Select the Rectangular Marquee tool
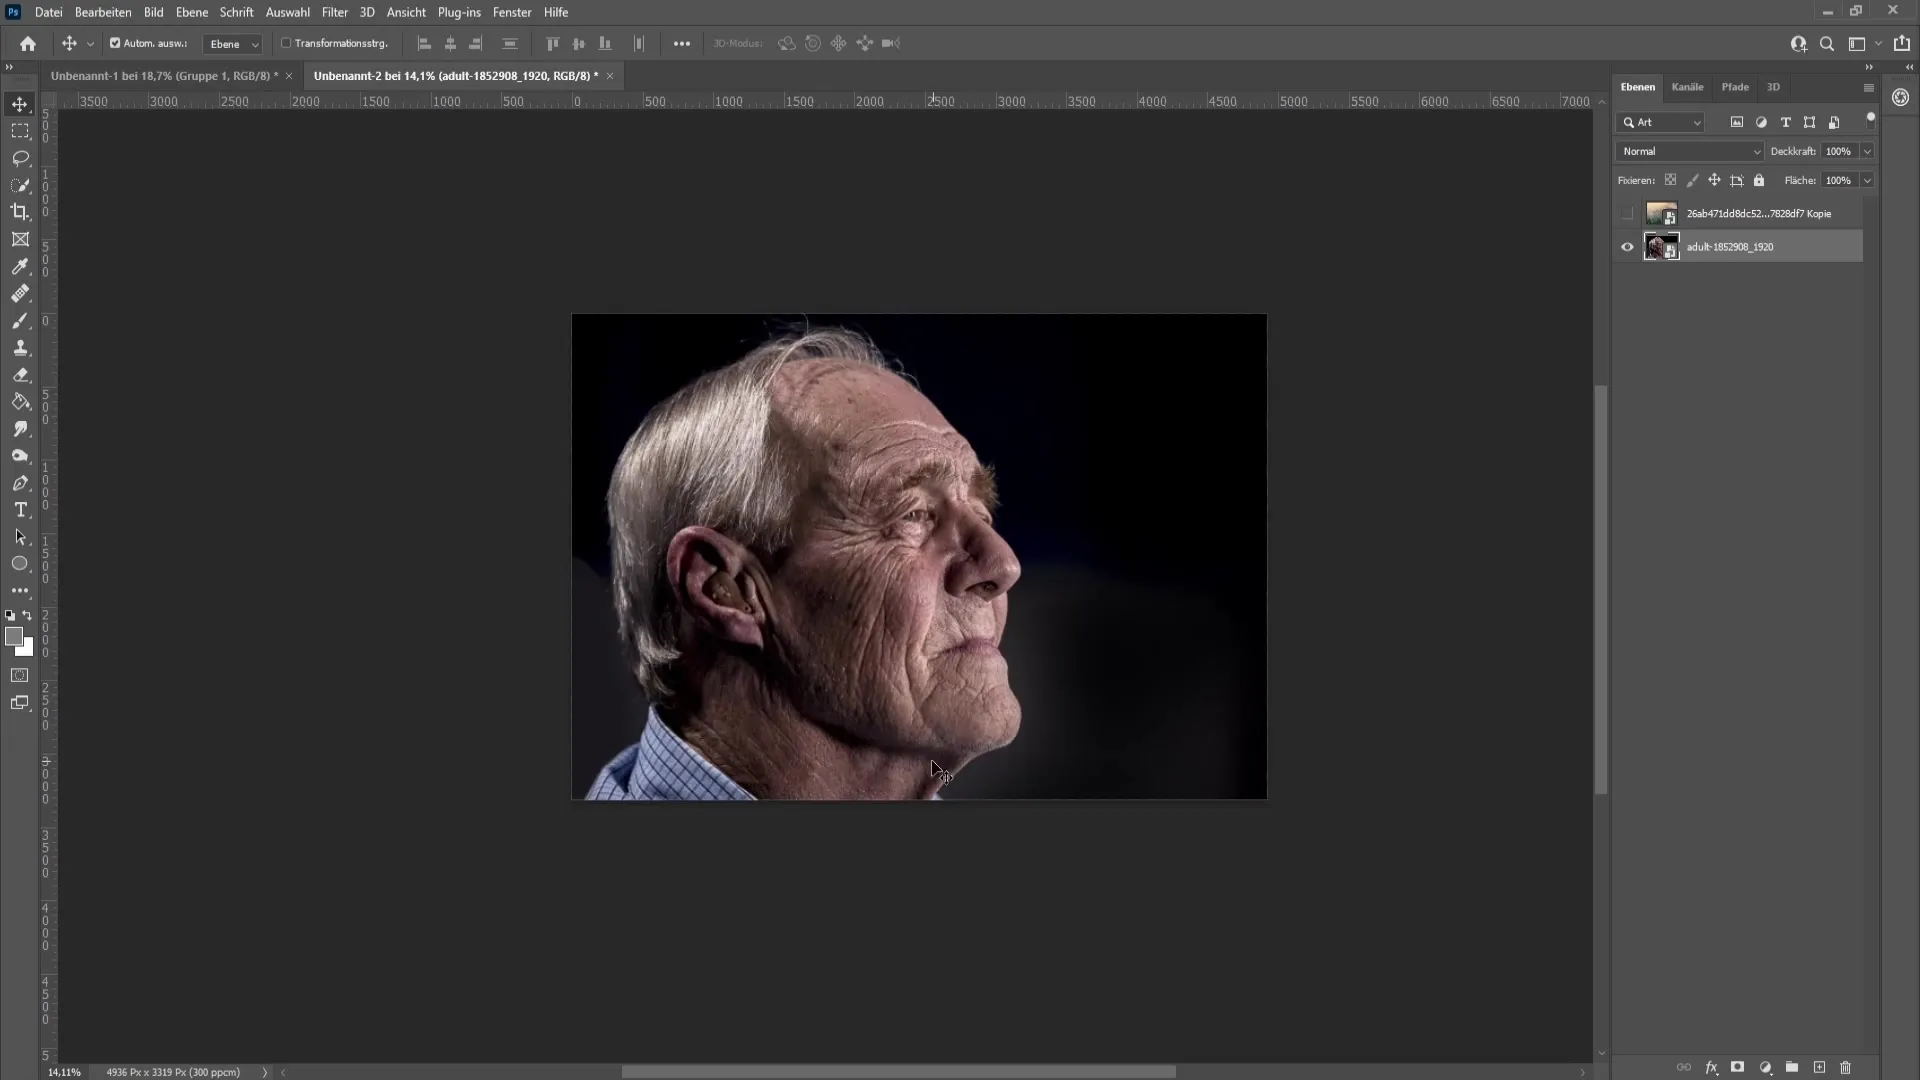The image size is (1920, 1080). pos(20,131)
